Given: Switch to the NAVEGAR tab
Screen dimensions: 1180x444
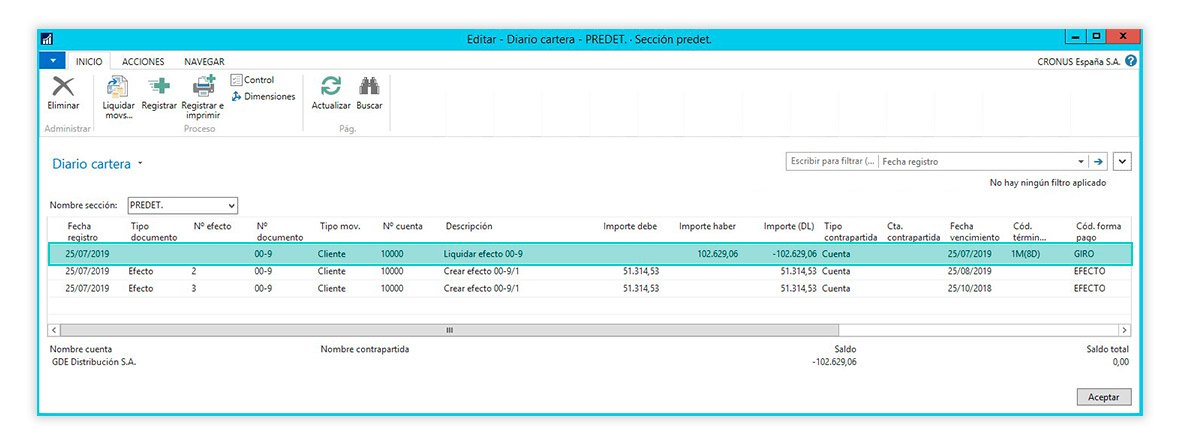Looking at the screenshot, I should coord(204,61).
